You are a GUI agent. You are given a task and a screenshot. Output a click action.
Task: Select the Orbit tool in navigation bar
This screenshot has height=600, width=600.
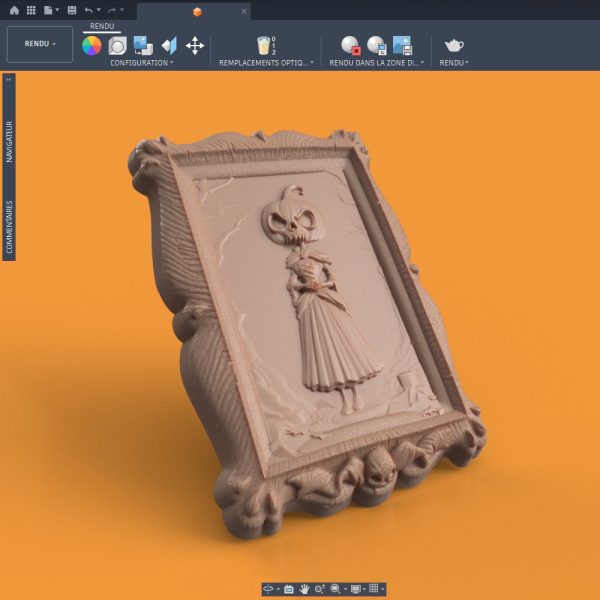tap(268, 589)
